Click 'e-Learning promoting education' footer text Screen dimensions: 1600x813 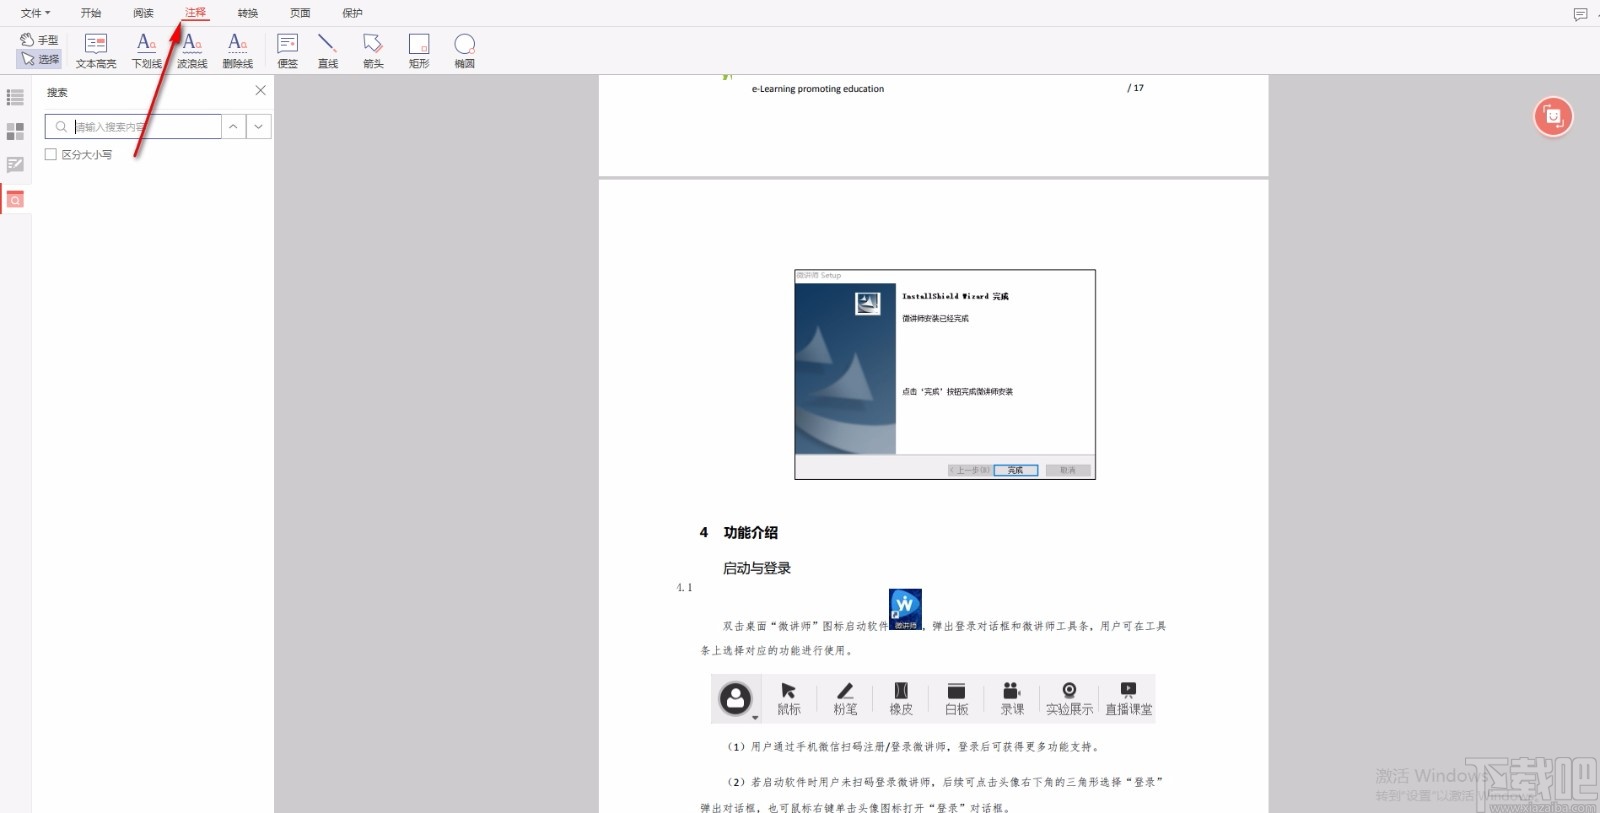tap(818, 89)
